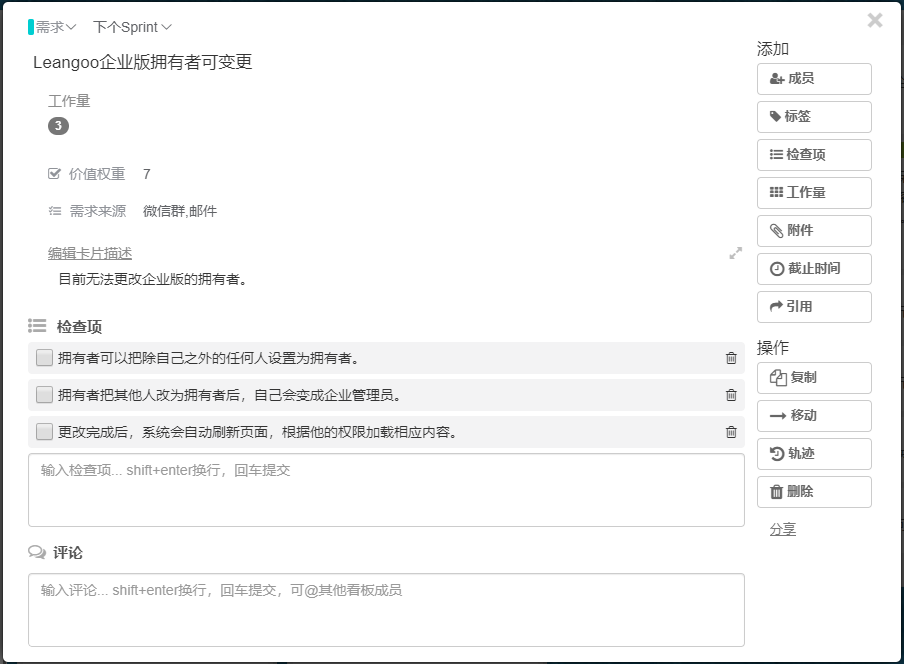Toggle the '系统会自动刷新页面' checkbox

(44, 432)
